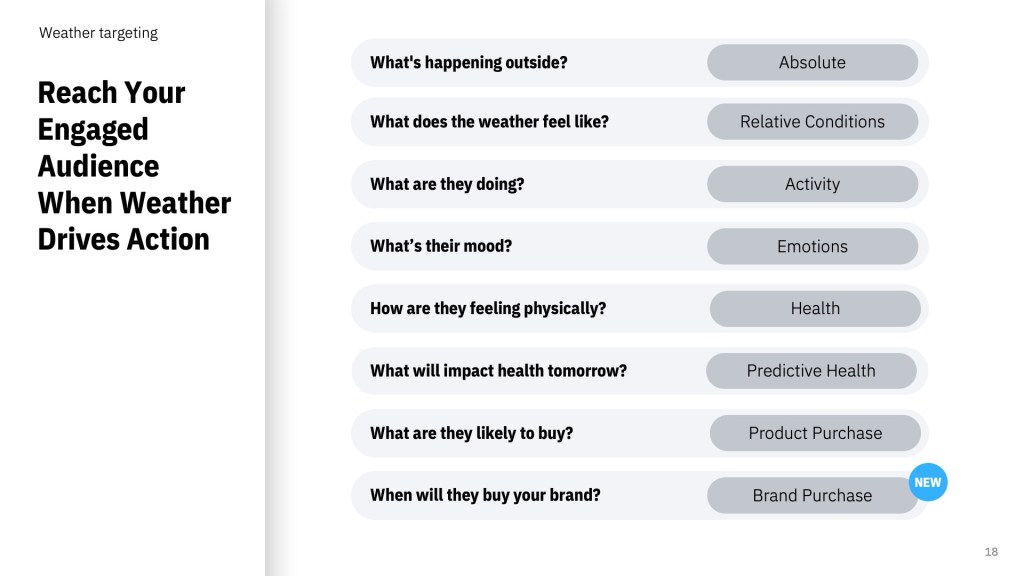Select "What are they doing?" text
Image resolution: width=1024 pixels, height=576 pixels.
pyautogui.click(x=447, y=184)
